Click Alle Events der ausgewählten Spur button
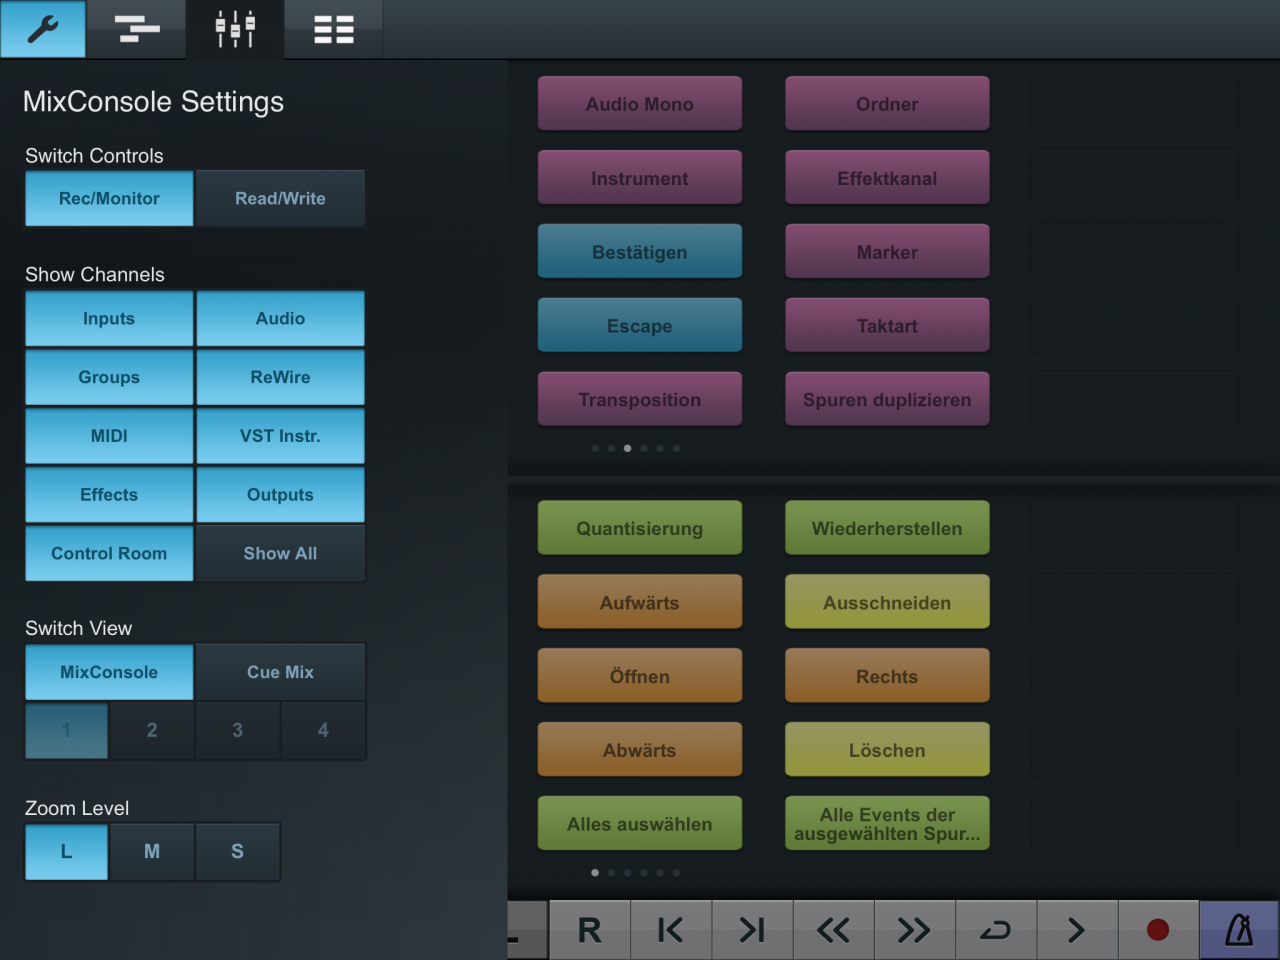Screen dimensions: 1280x960 [887, 824]
